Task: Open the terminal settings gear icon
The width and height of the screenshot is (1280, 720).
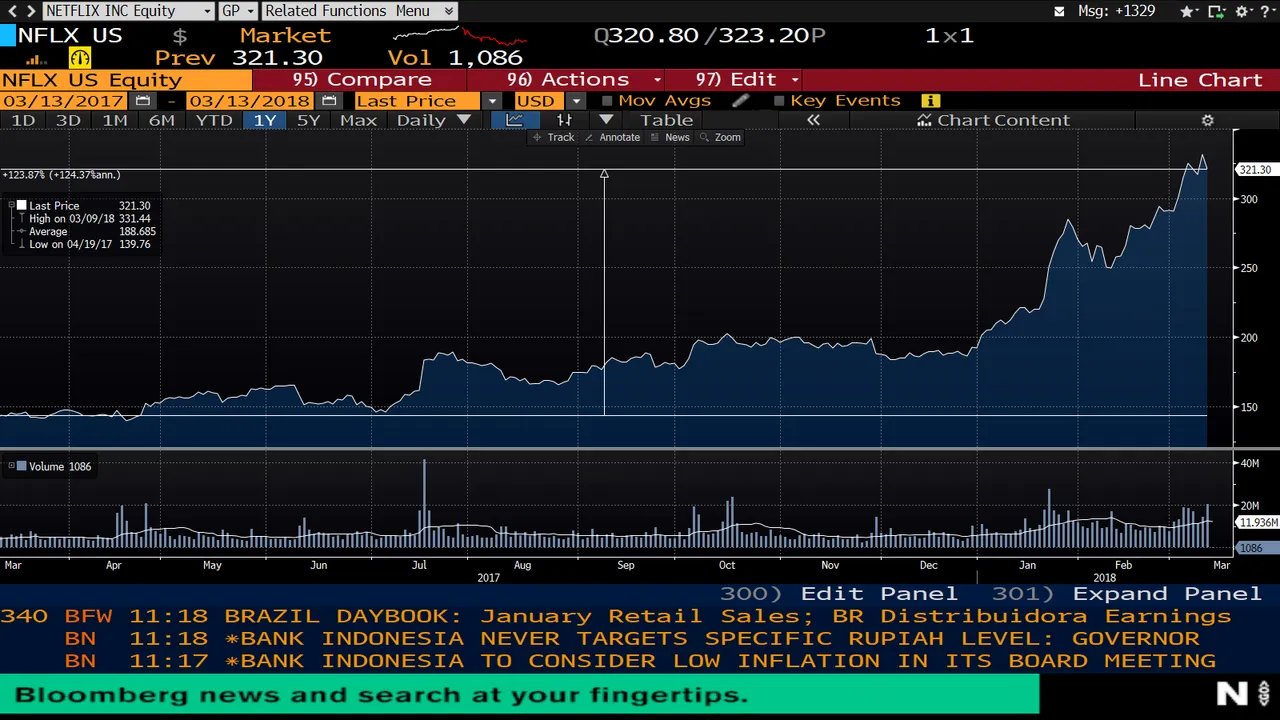Action: point(1243,11)
